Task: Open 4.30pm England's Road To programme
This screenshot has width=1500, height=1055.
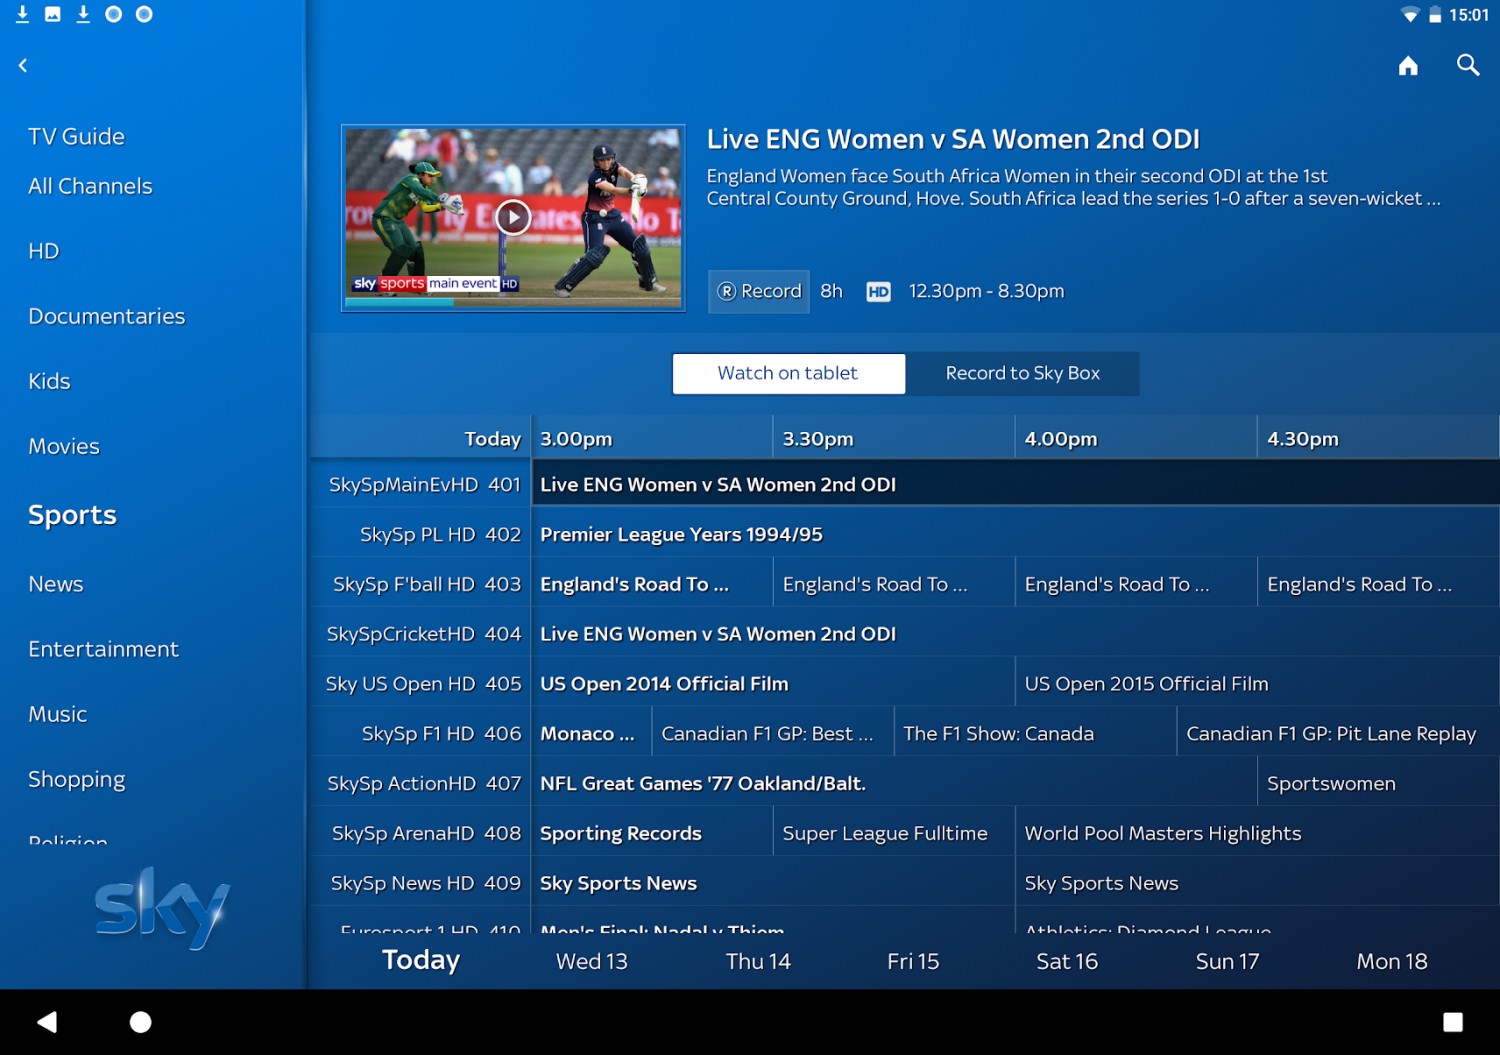Action: pos(1379,584)
